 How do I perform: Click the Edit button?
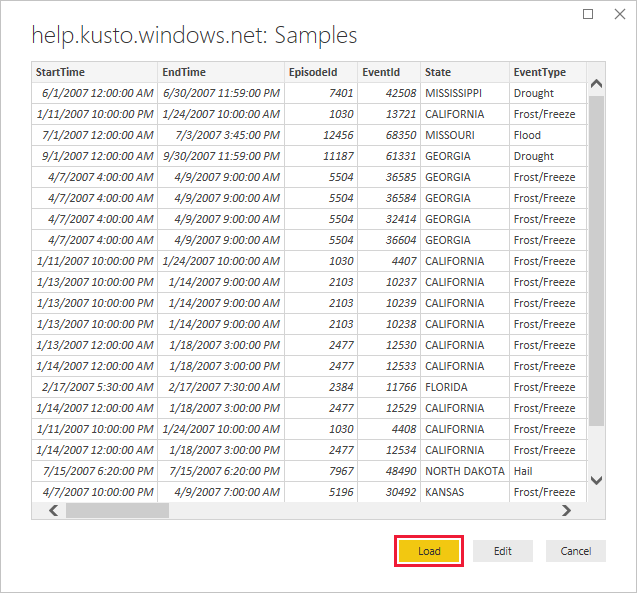[x=502, y=551]
